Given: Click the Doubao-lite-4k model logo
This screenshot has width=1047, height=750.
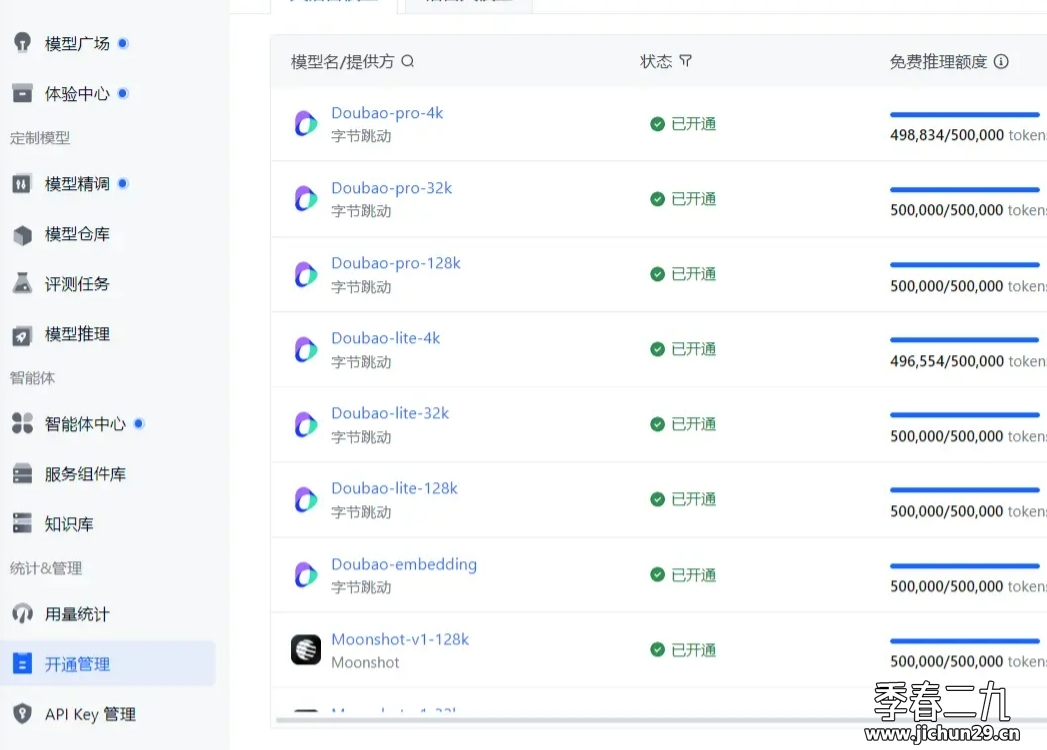Looking at the screenshot, I should tap(306, 349).
